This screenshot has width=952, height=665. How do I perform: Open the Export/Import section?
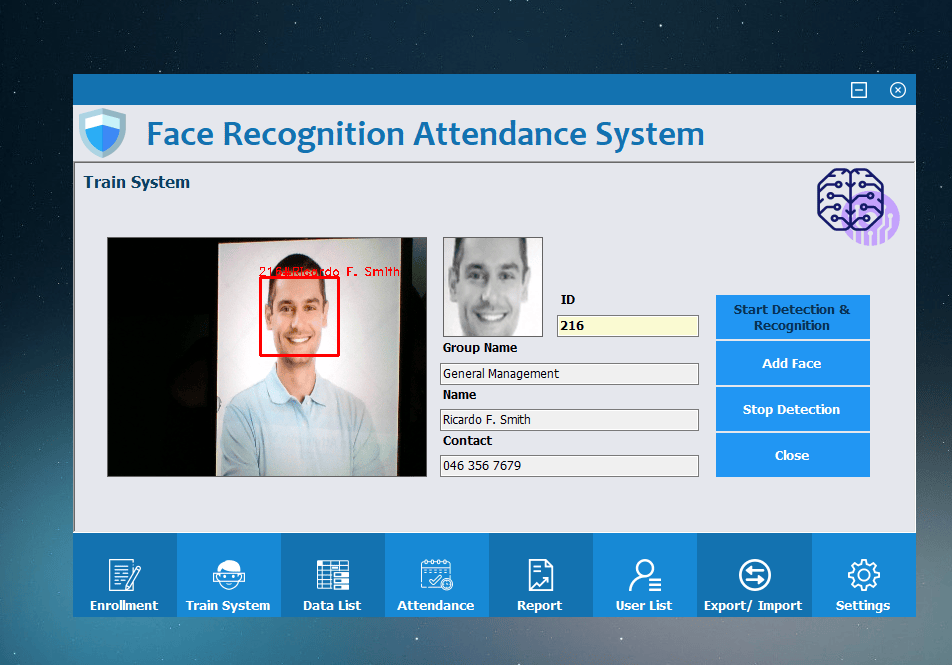pyautogui.click(x=753, y=576)
